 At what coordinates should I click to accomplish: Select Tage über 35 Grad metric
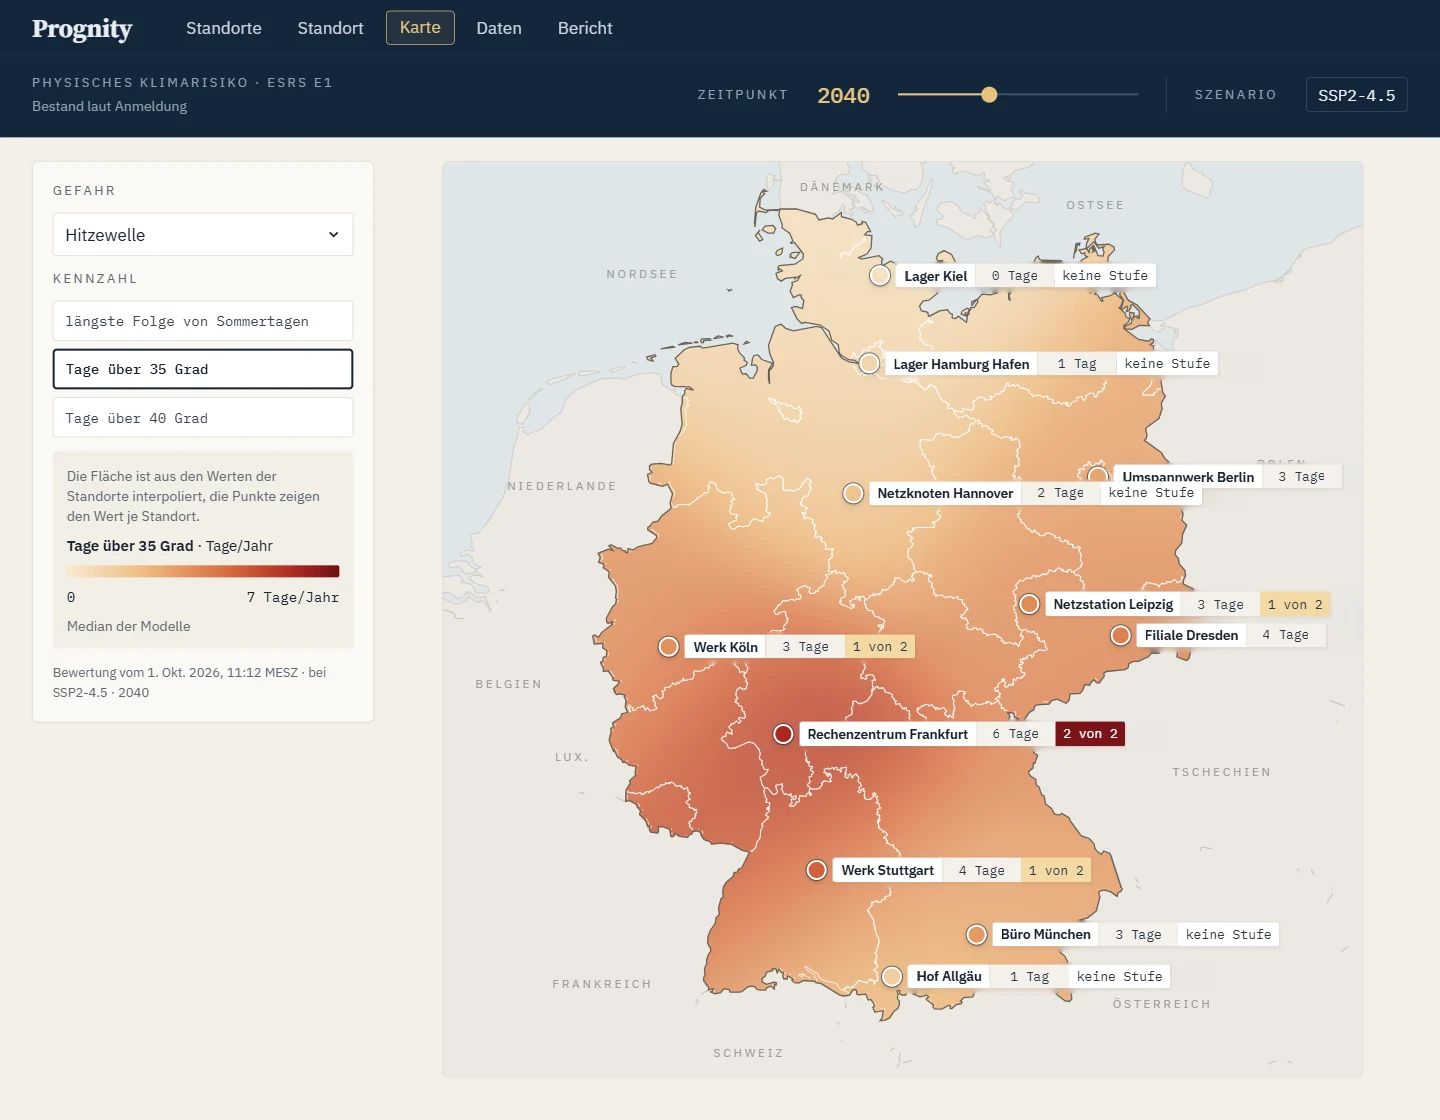[x=203, y=369]
